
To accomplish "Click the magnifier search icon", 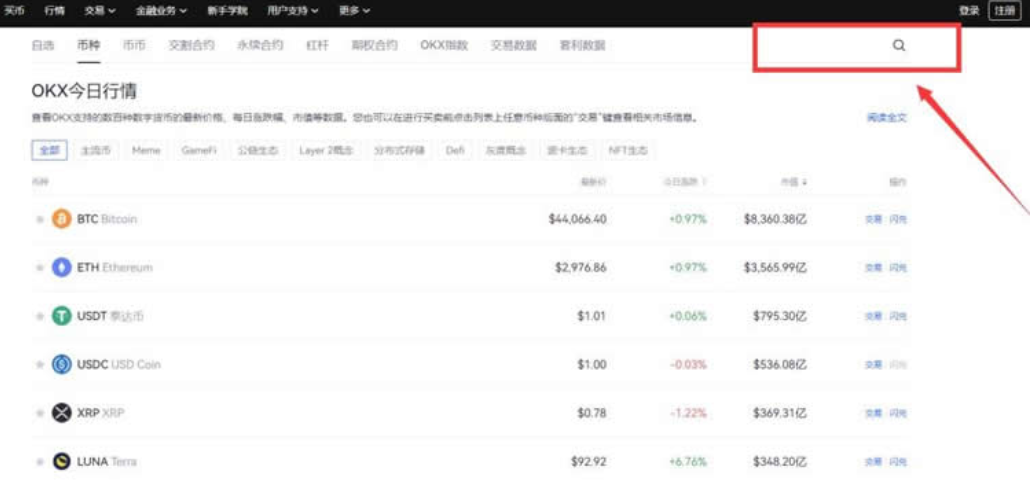I will (898, 45).
